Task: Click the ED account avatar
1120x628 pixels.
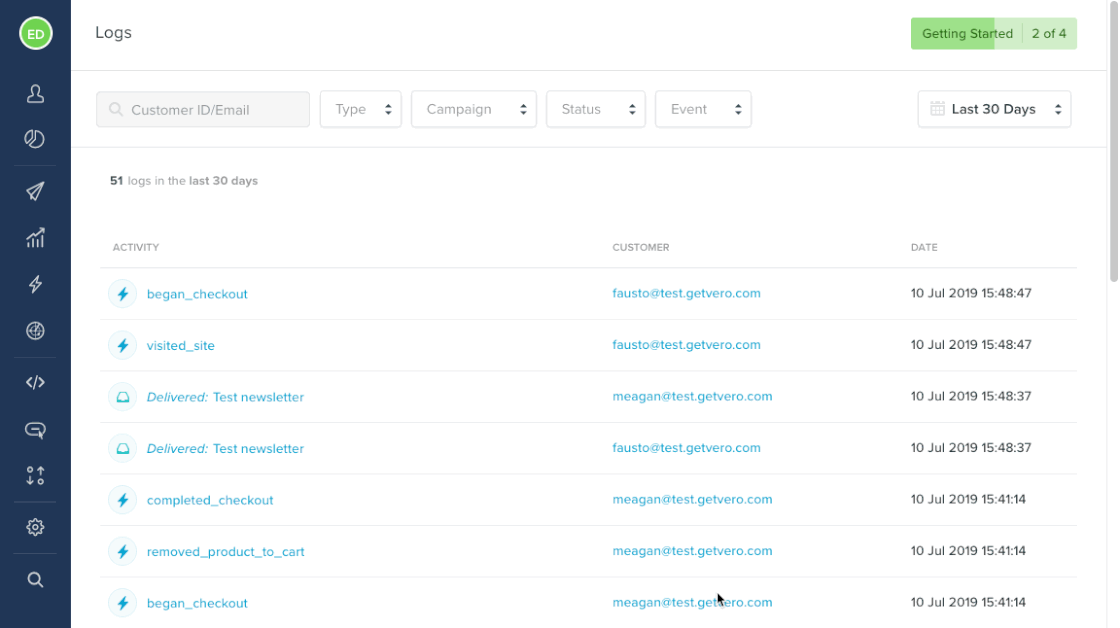Action: 35,33
